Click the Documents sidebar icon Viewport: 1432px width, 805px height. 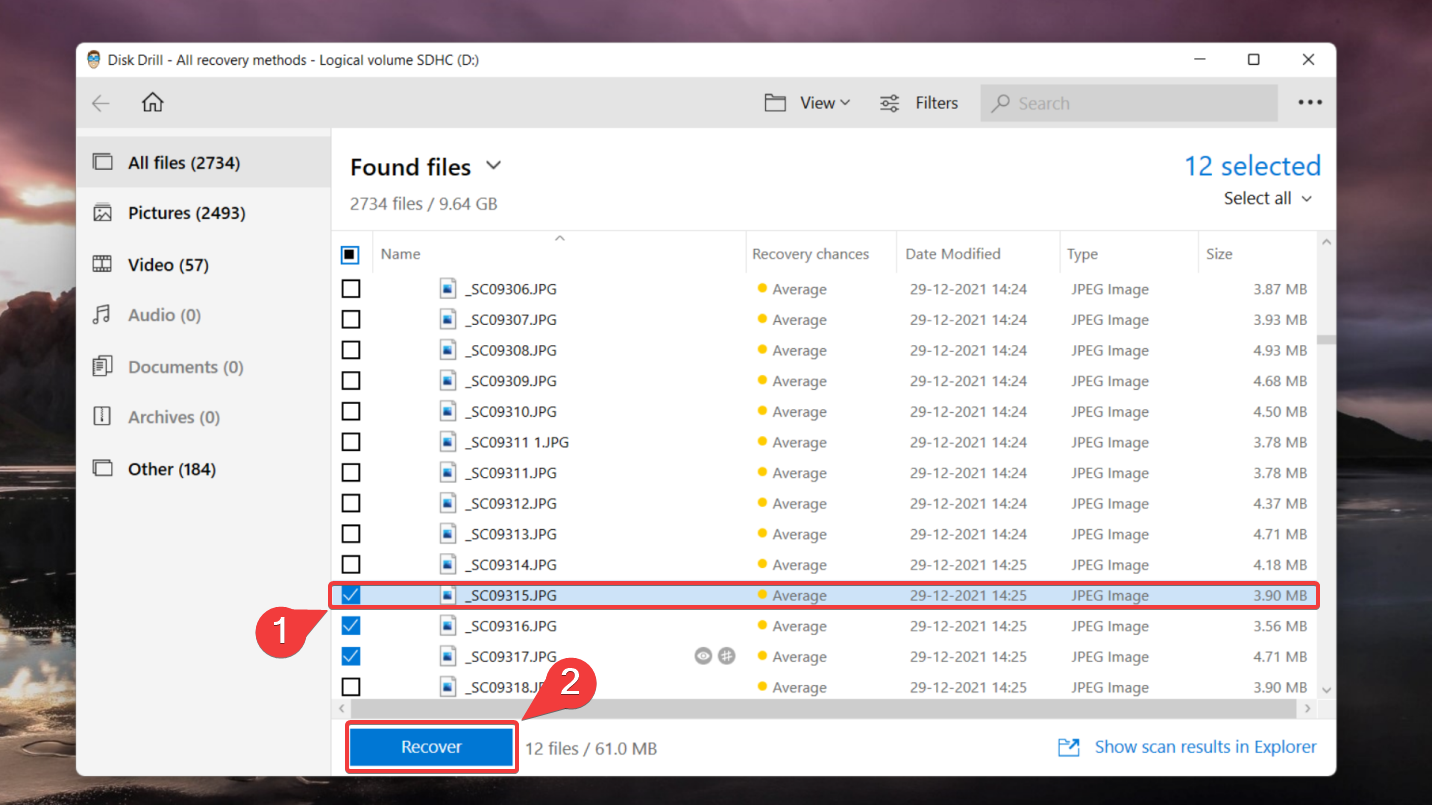[x=102, y=366]
